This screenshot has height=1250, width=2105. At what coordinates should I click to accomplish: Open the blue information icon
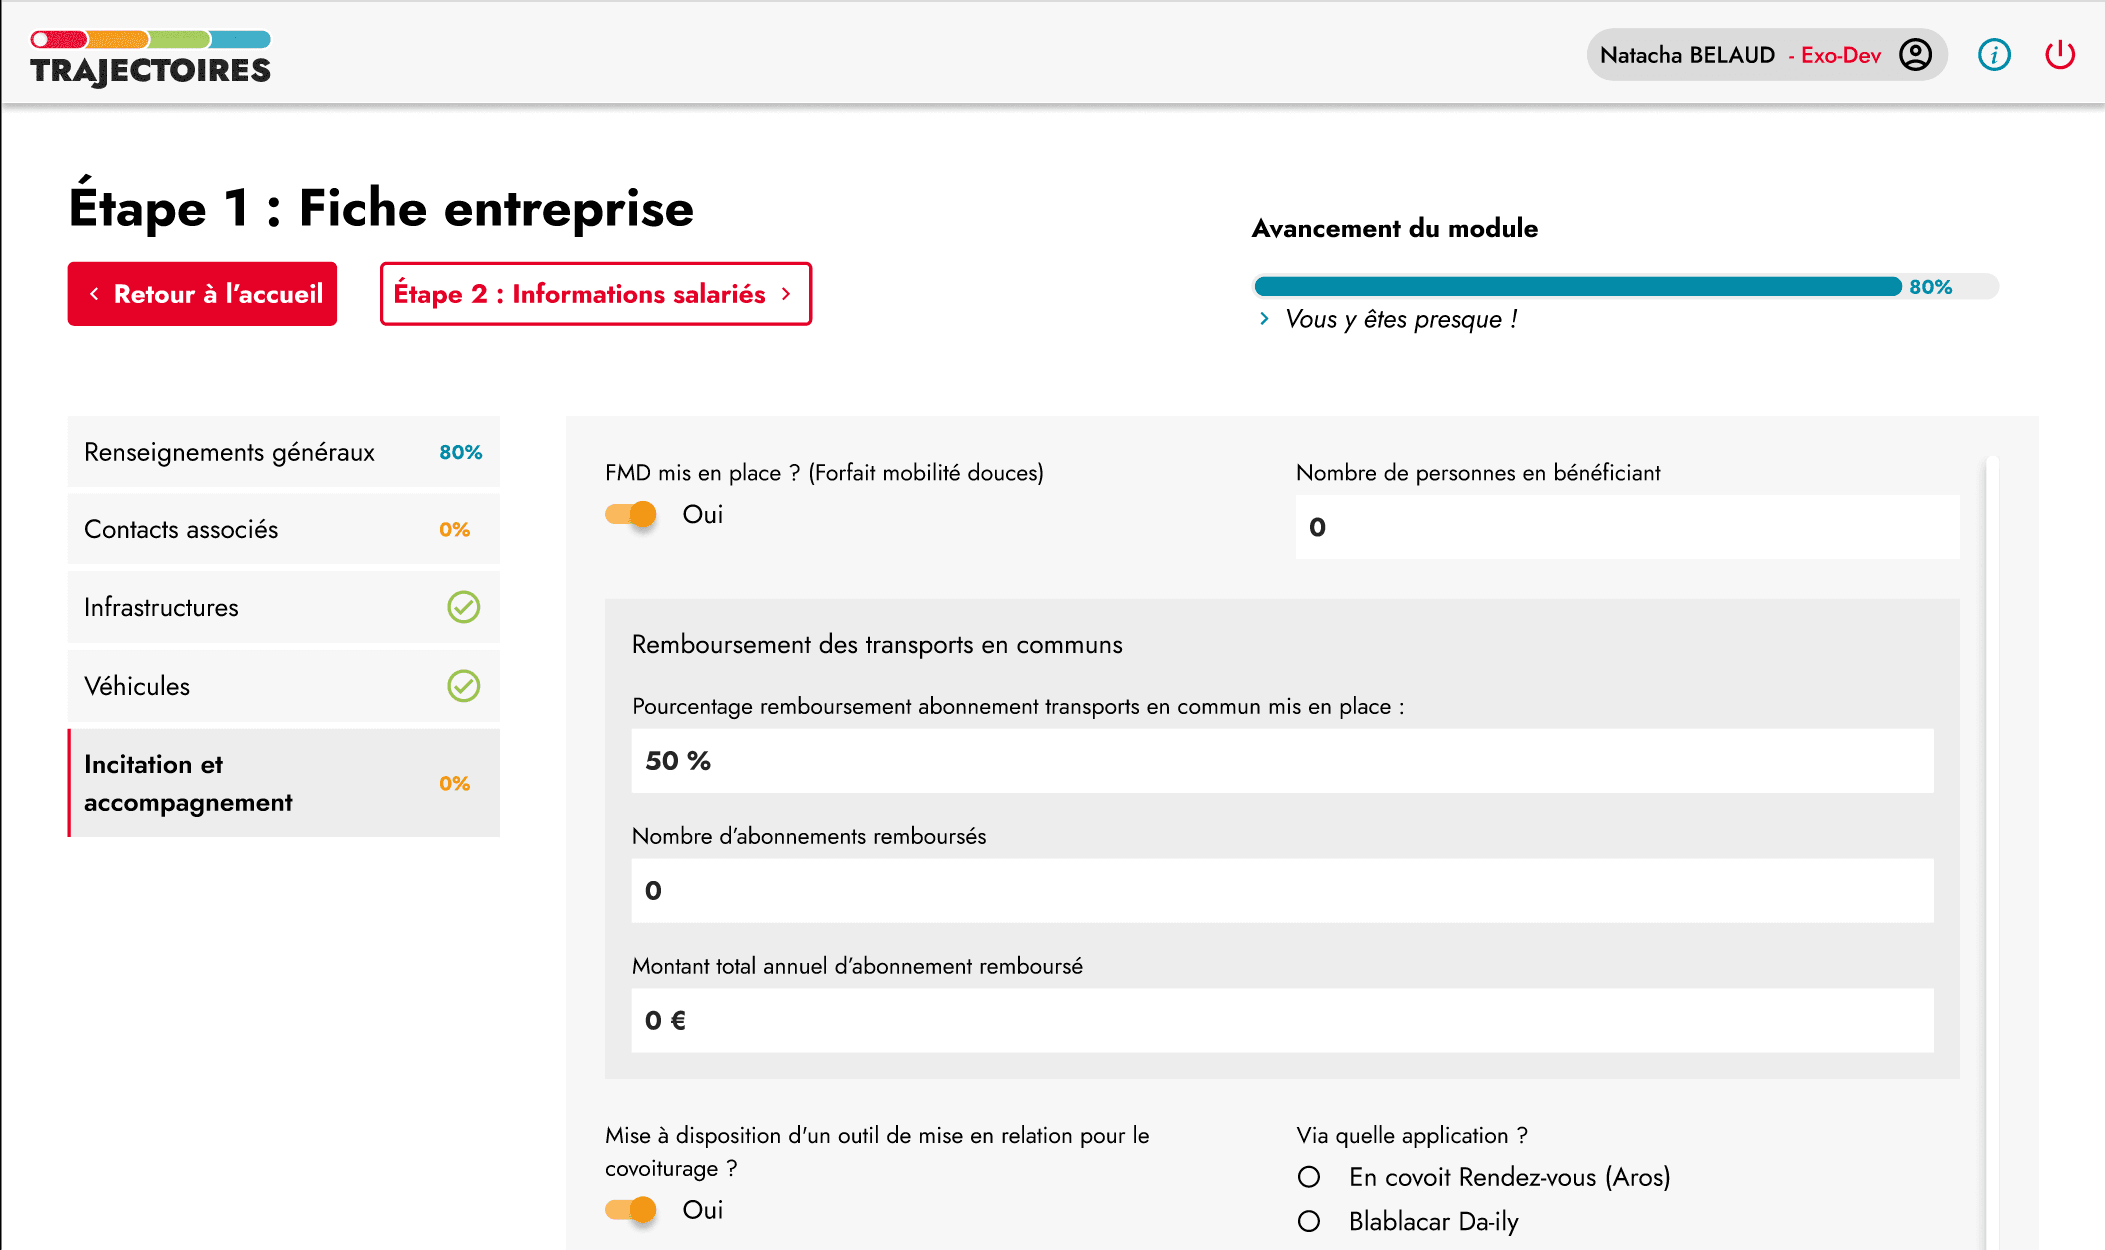1994,55
